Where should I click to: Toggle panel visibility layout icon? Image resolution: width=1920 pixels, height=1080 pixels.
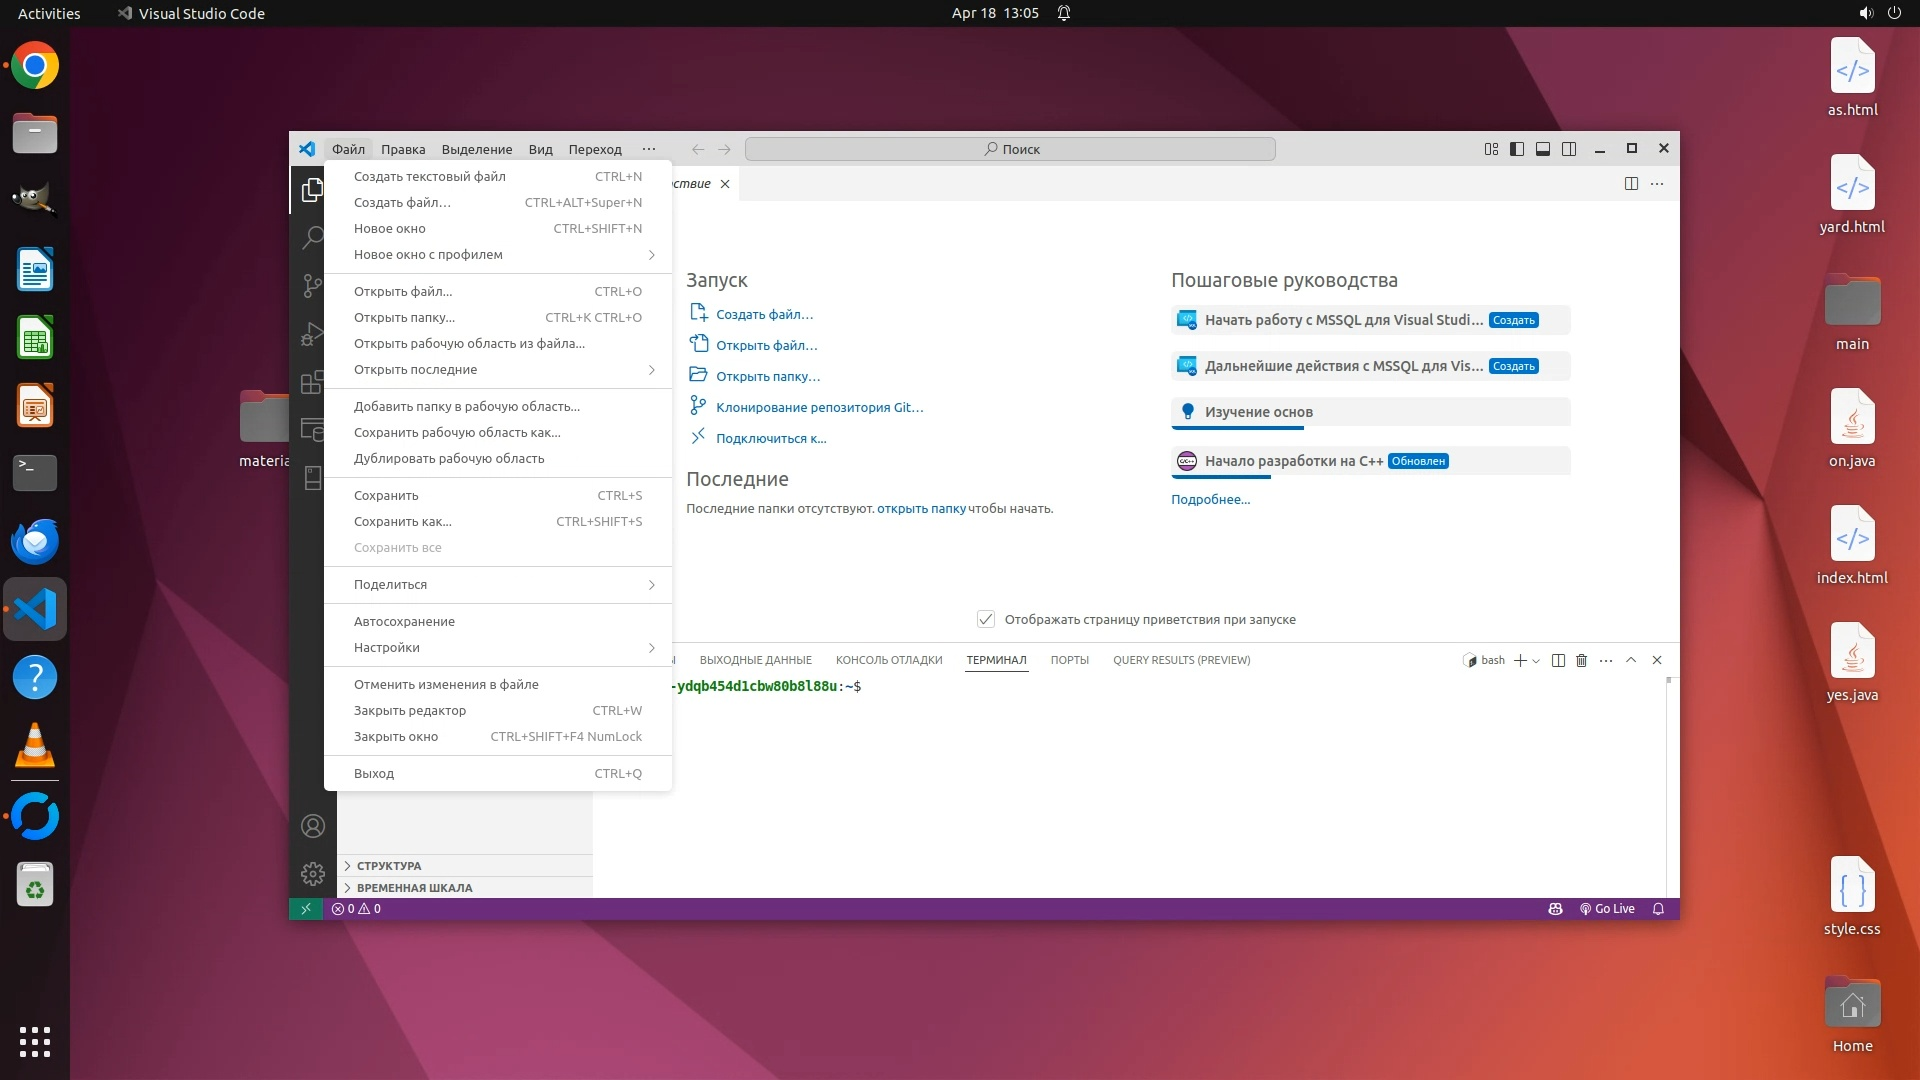[1543, 149]
